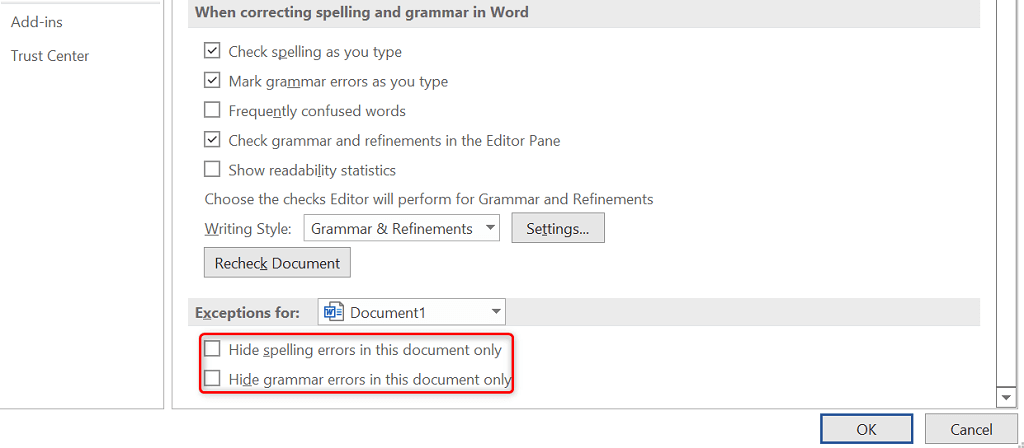Viewport: 1024px width, 448px height.
Task: Enable Check spelling as you type
Action: pos(212,52)
